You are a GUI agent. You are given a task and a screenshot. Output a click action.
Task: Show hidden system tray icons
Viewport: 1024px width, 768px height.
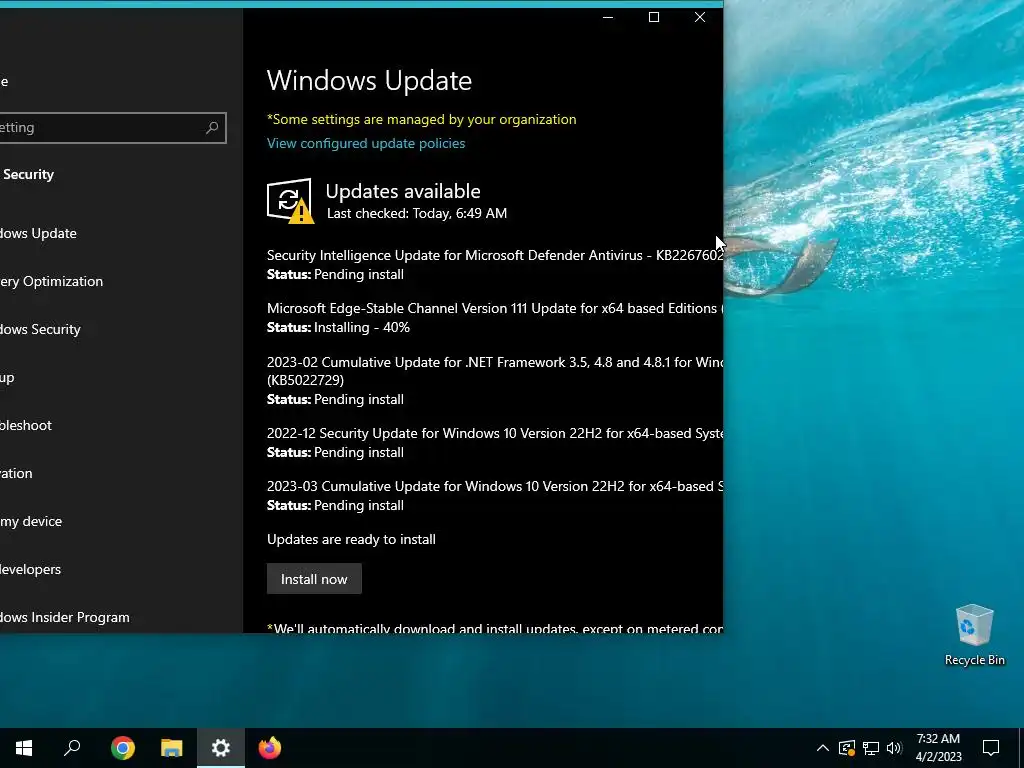823,748
